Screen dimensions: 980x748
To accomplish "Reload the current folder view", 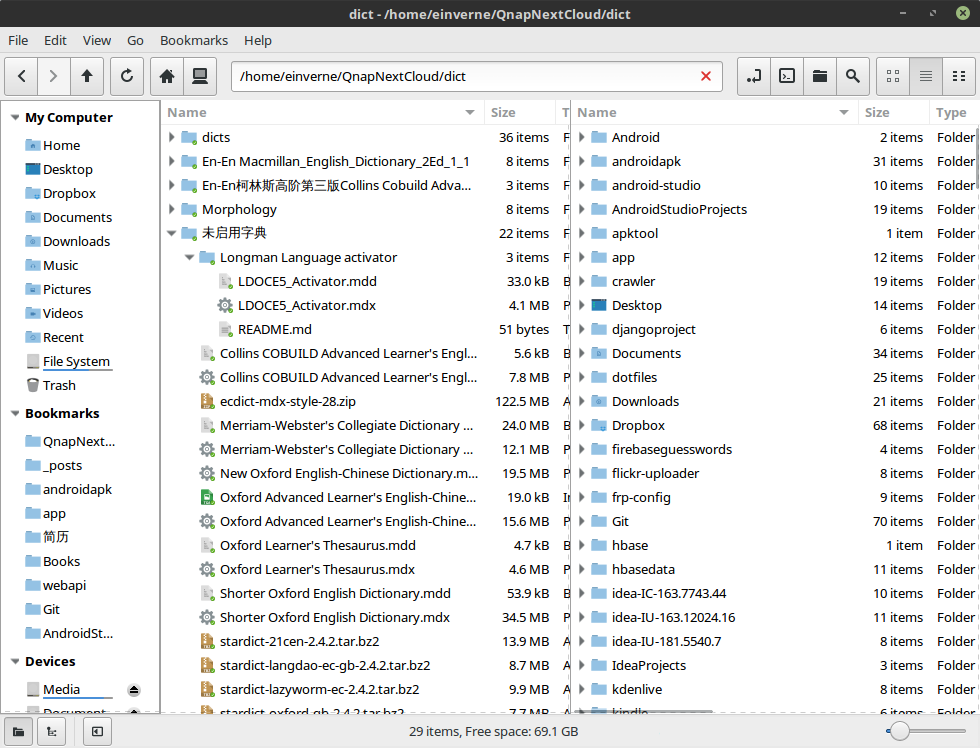I will click(x=126, y=76).
